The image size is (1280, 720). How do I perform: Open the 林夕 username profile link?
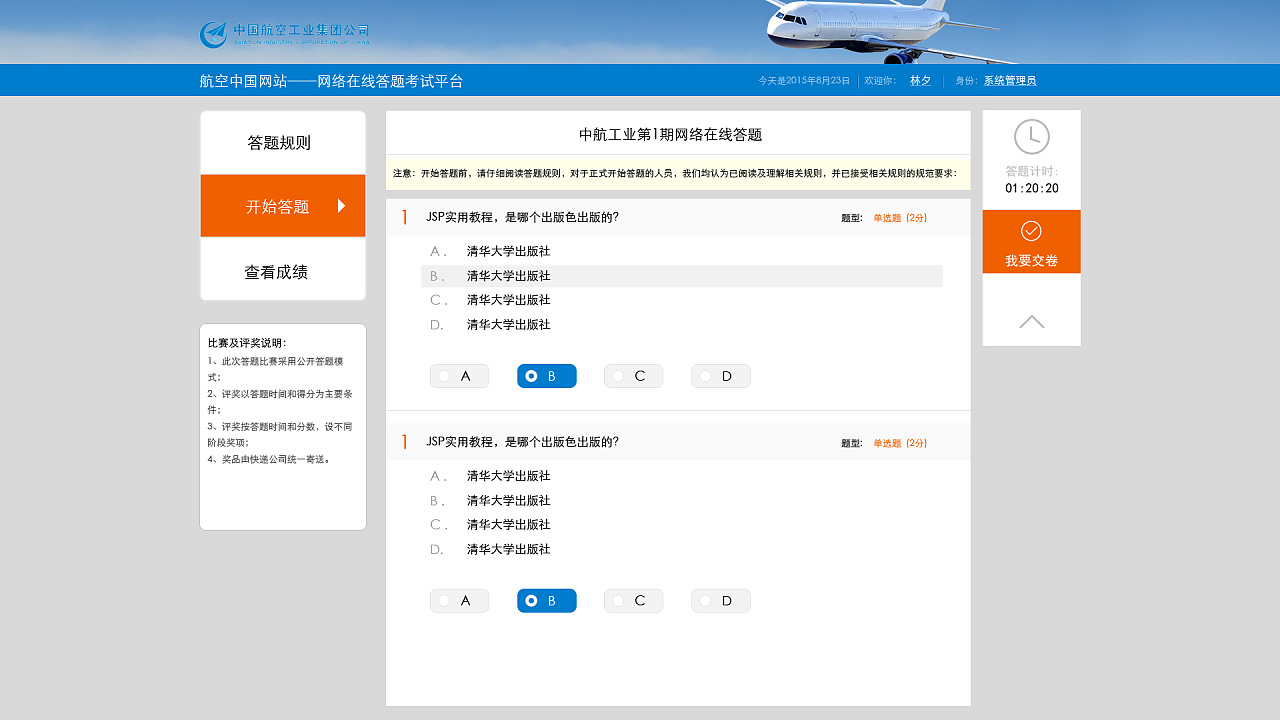(x=920, y=80)
